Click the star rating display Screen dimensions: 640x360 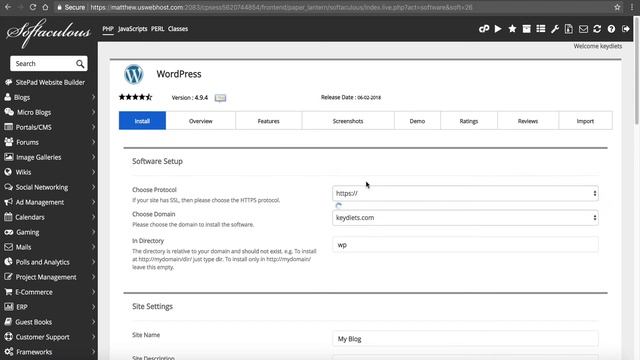(x=136, y=97)
